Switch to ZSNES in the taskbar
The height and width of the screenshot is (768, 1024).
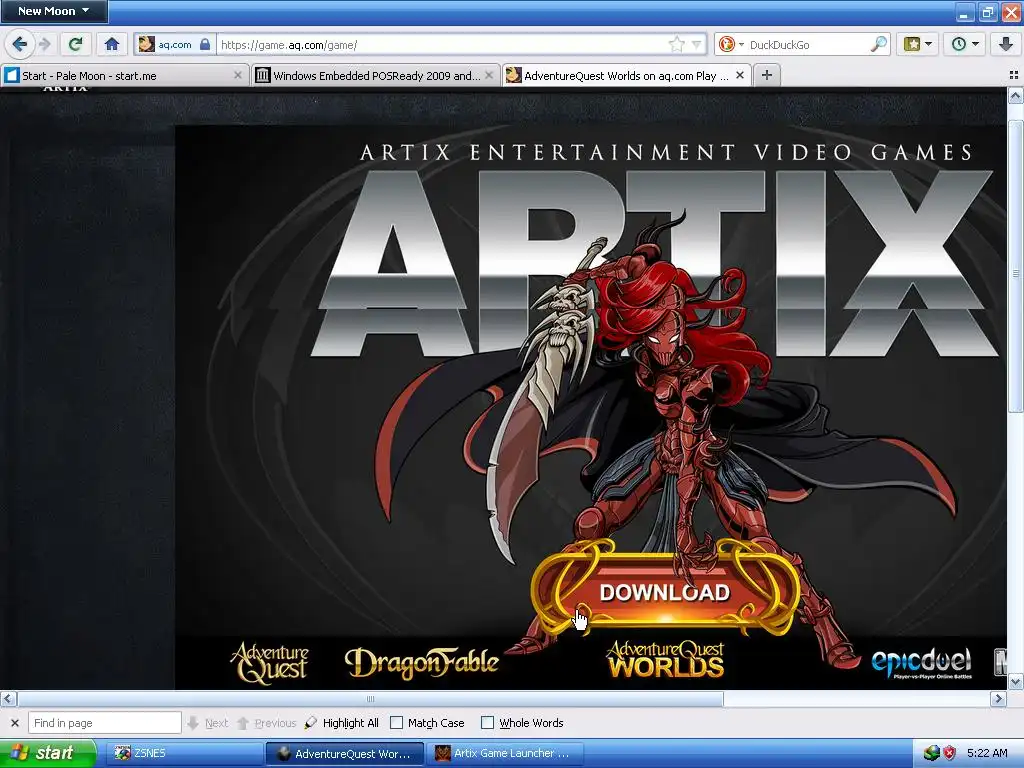click(x=185, y=754)
